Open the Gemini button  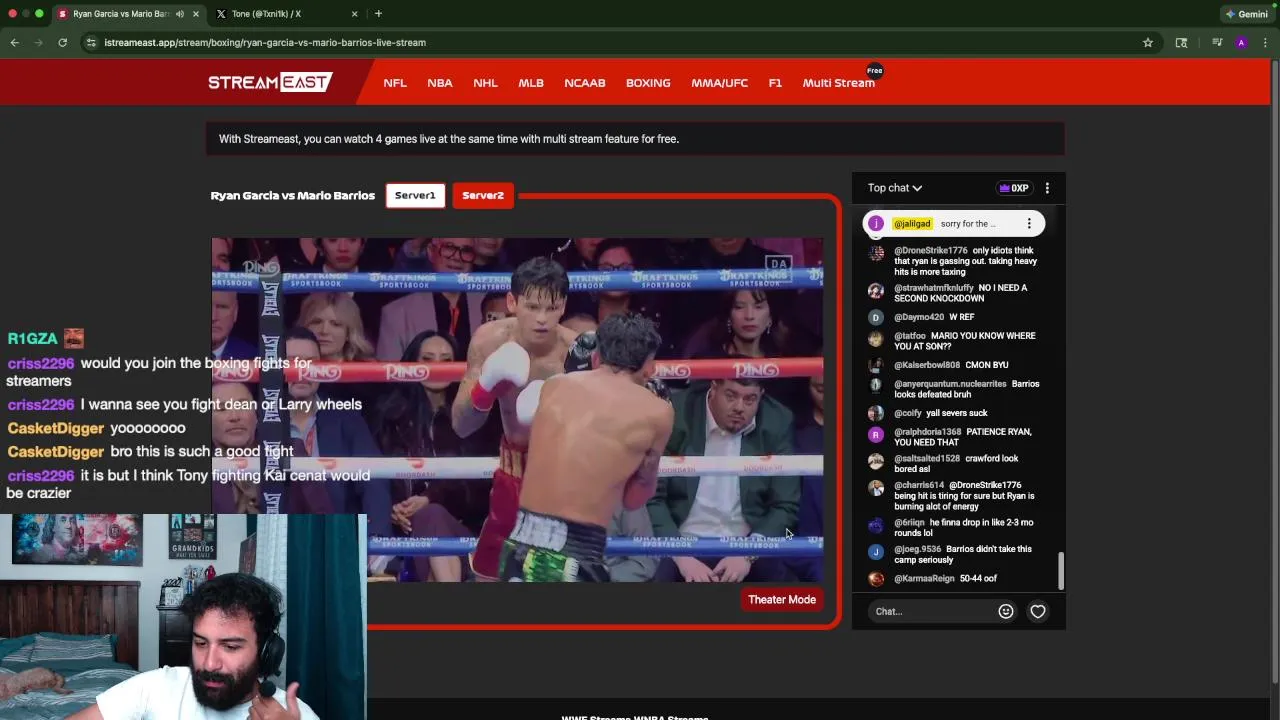(x=1247, y=14)
